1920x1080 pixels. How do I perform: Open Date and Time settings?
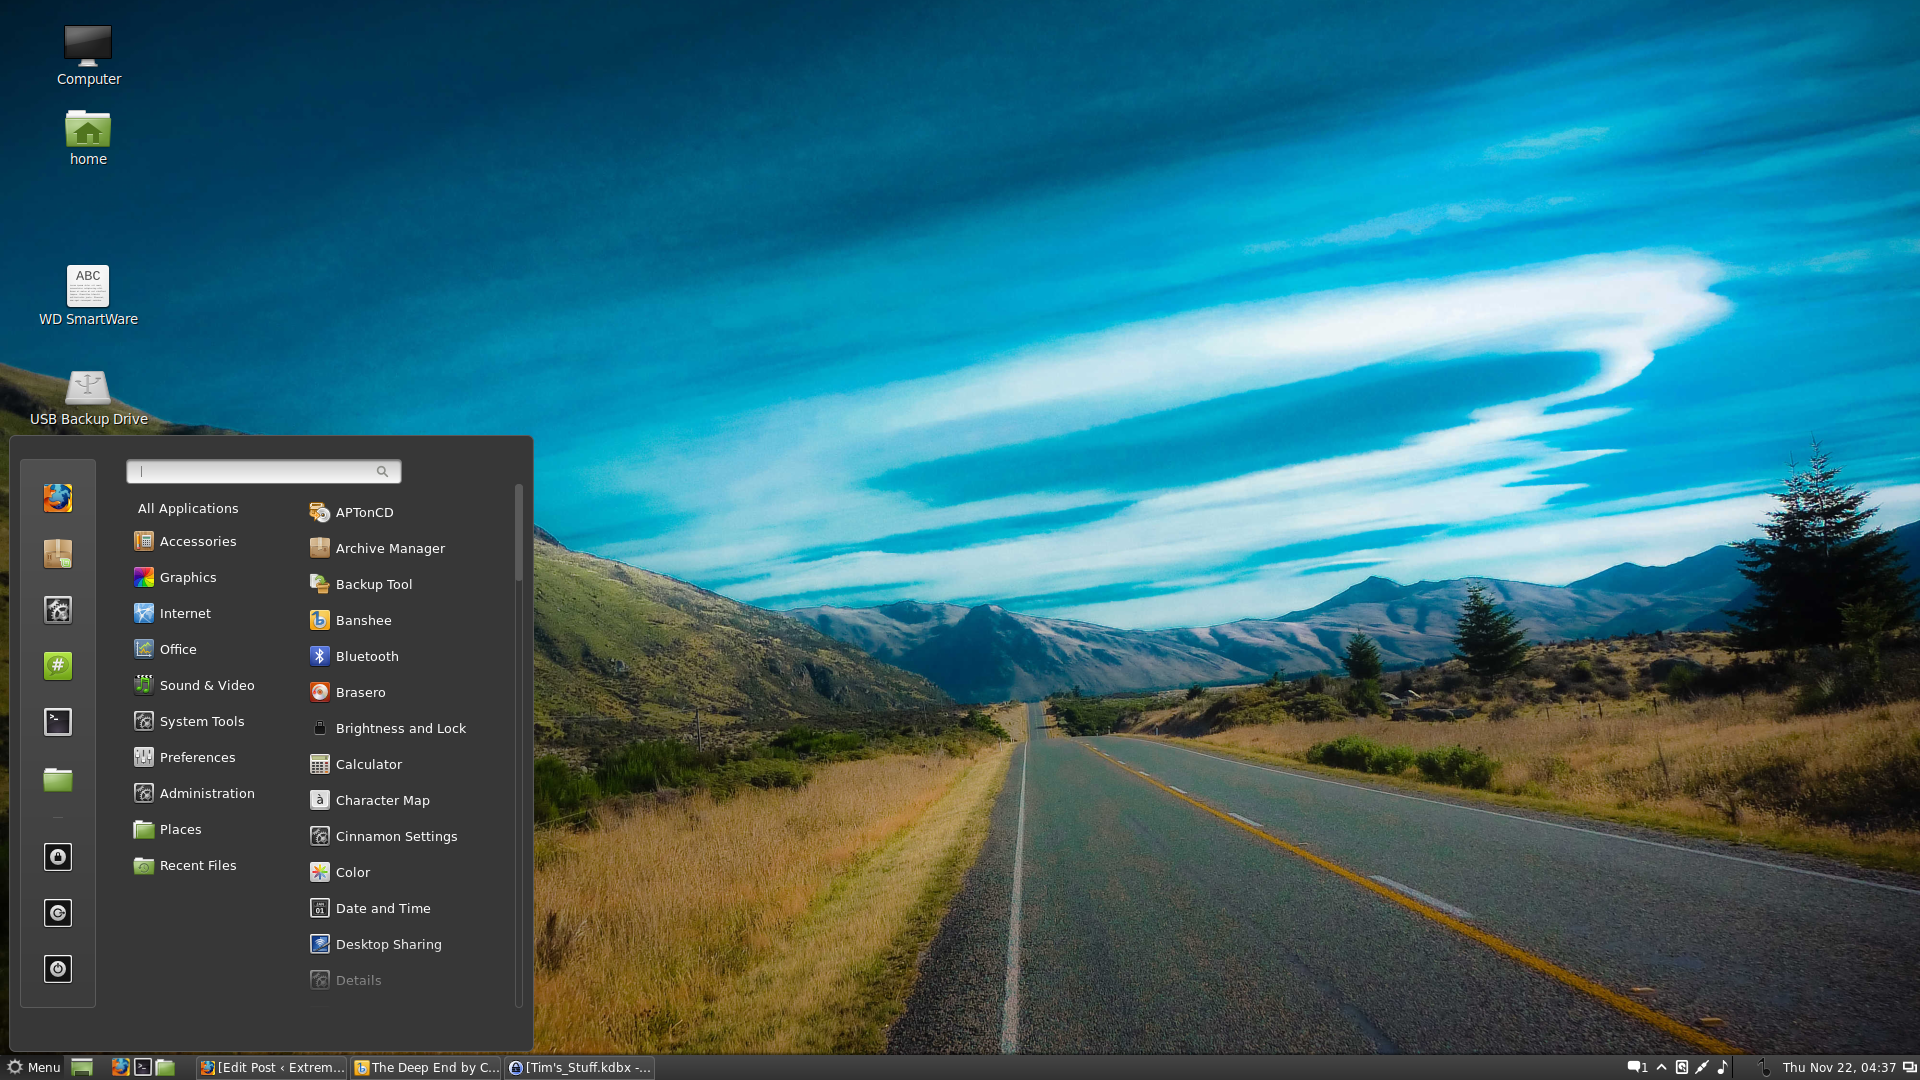[382, 907]
